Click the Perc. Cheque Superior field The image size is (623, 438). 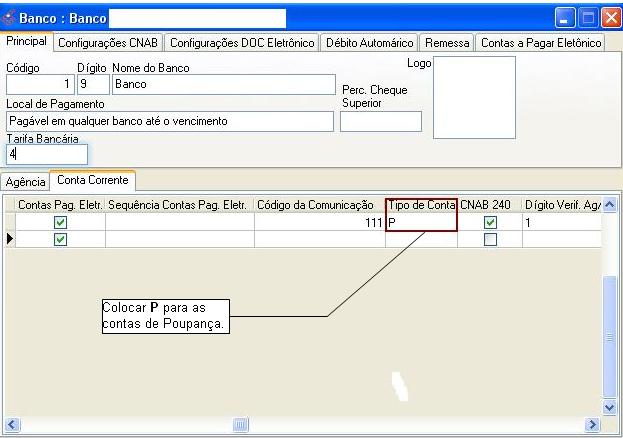[x=380, y=121]
